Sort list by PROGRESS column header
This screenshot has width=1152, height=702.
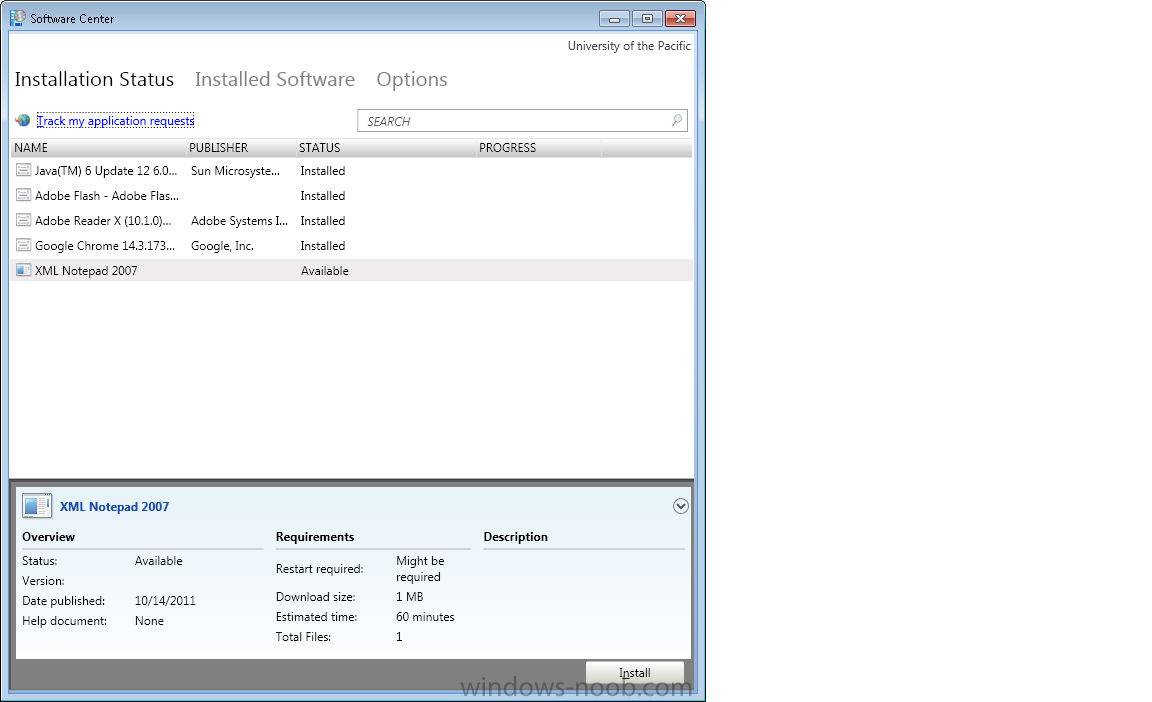point(539,148)
